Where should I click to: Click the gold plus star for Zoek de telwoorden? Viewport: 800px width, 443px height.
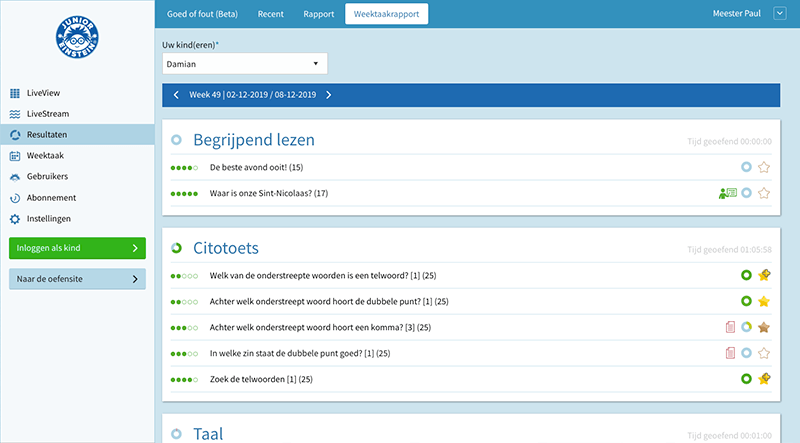(764, 379)
